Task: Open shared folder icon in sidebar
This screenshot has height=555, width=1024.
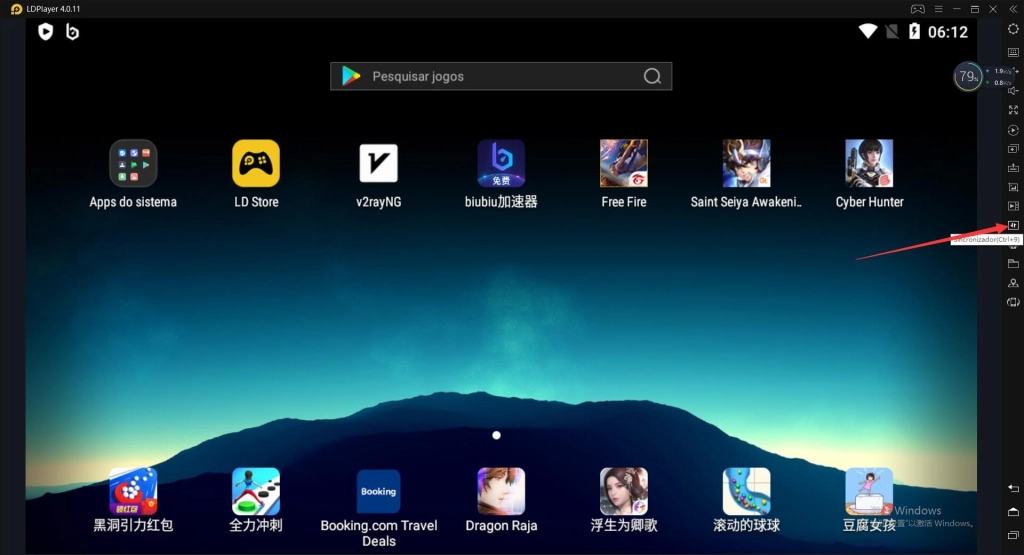Action: click(1013, 264)
